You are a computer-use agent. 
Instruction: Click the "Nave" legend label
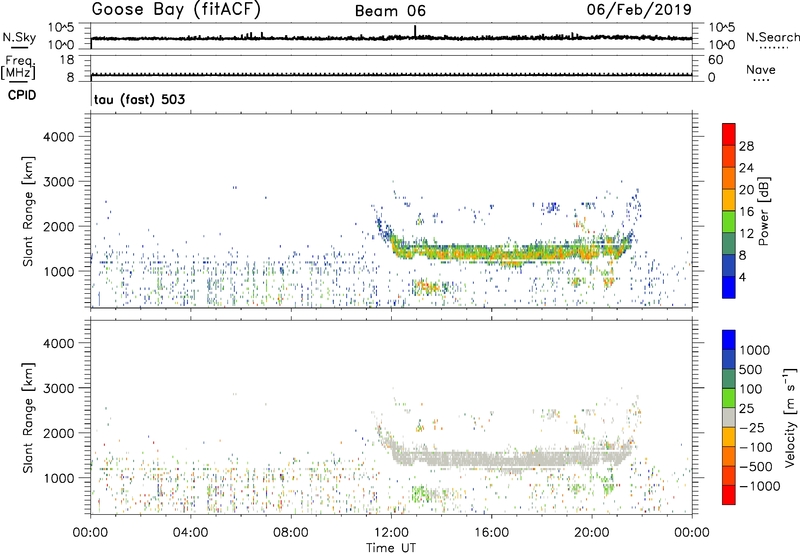point(761,69)
